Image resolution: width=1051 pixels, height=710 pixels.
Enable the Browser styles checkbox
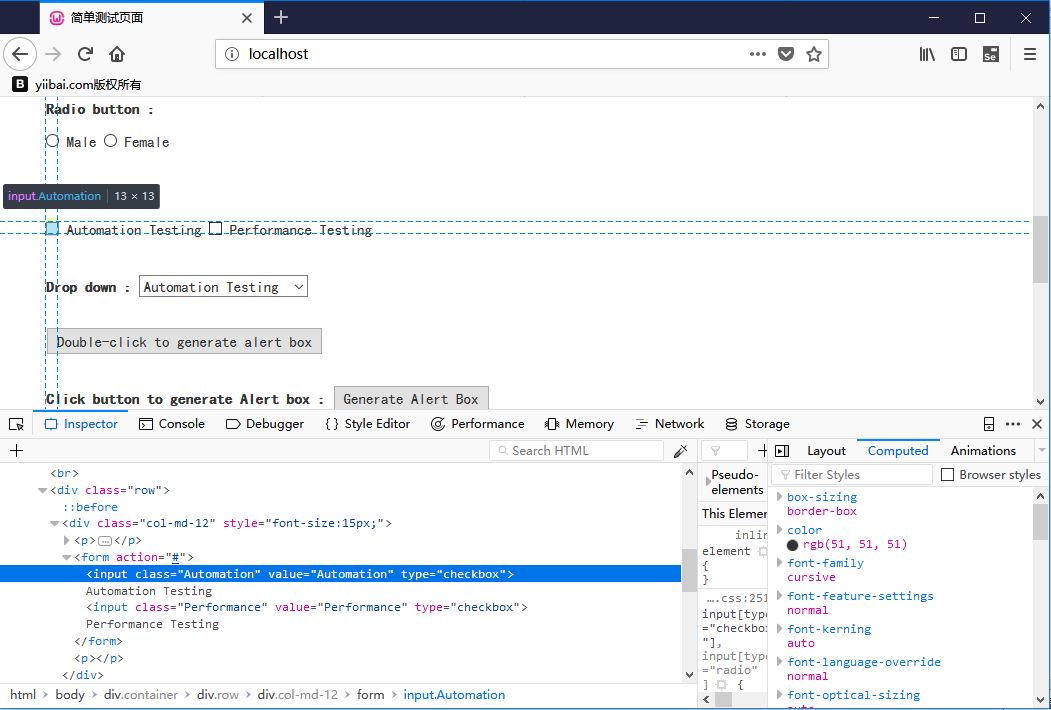(x=947, y=475)
